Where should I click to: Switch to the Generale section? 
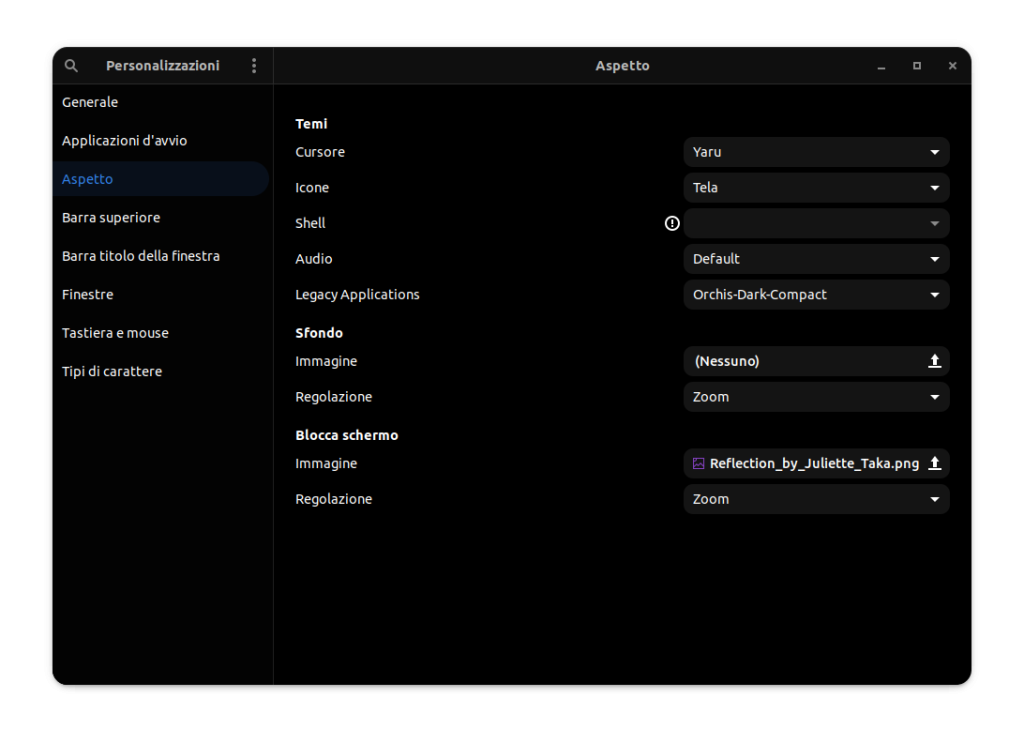tap(90, 102)
